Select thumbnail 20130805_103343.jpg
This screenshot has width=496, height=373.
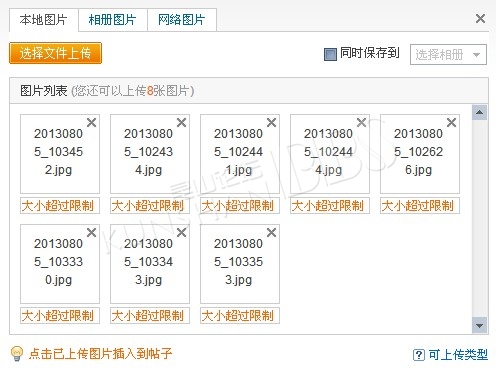[x=150, y=264]
